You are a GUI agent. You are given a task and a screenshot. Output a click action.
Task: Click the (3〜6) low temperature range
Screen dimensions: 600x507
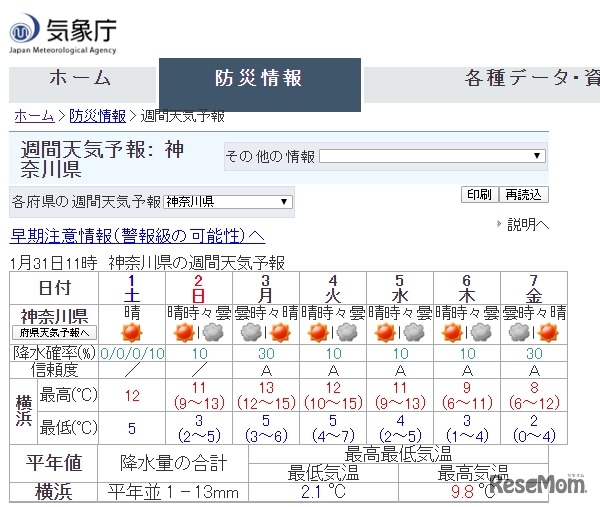point(266,435)
